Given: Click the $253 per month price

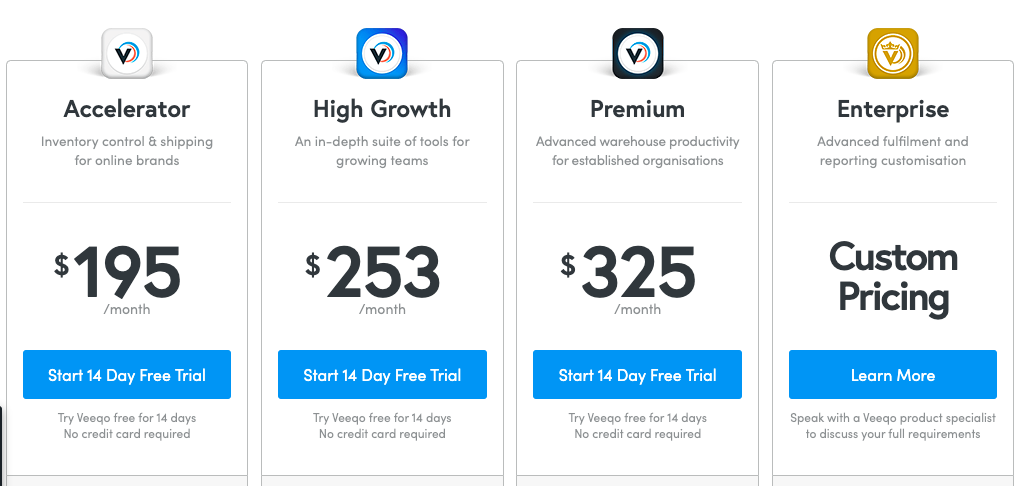Looking at the screenshot, I should coord(374,279).
